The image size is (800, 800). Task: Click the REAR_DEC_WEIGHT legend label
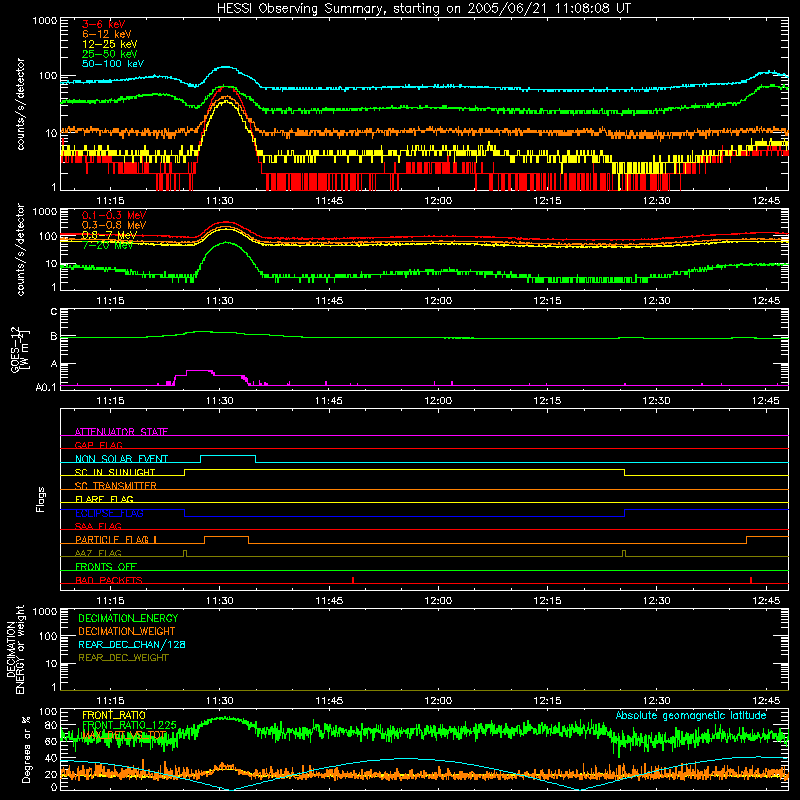coord(123,658)
